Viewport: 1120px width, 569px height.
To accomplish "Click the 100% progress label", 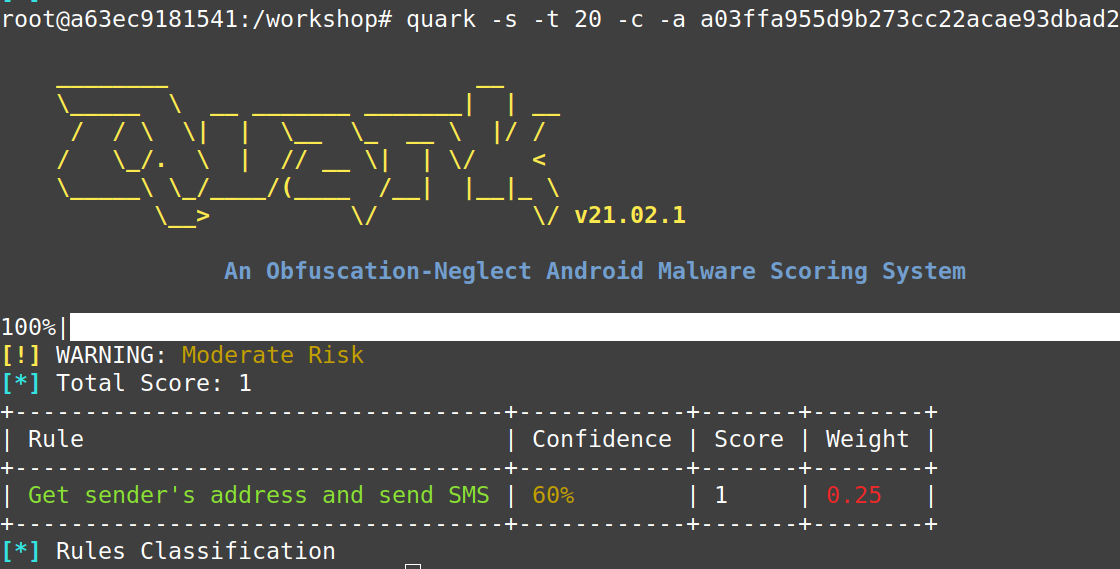I will [29, 327].
